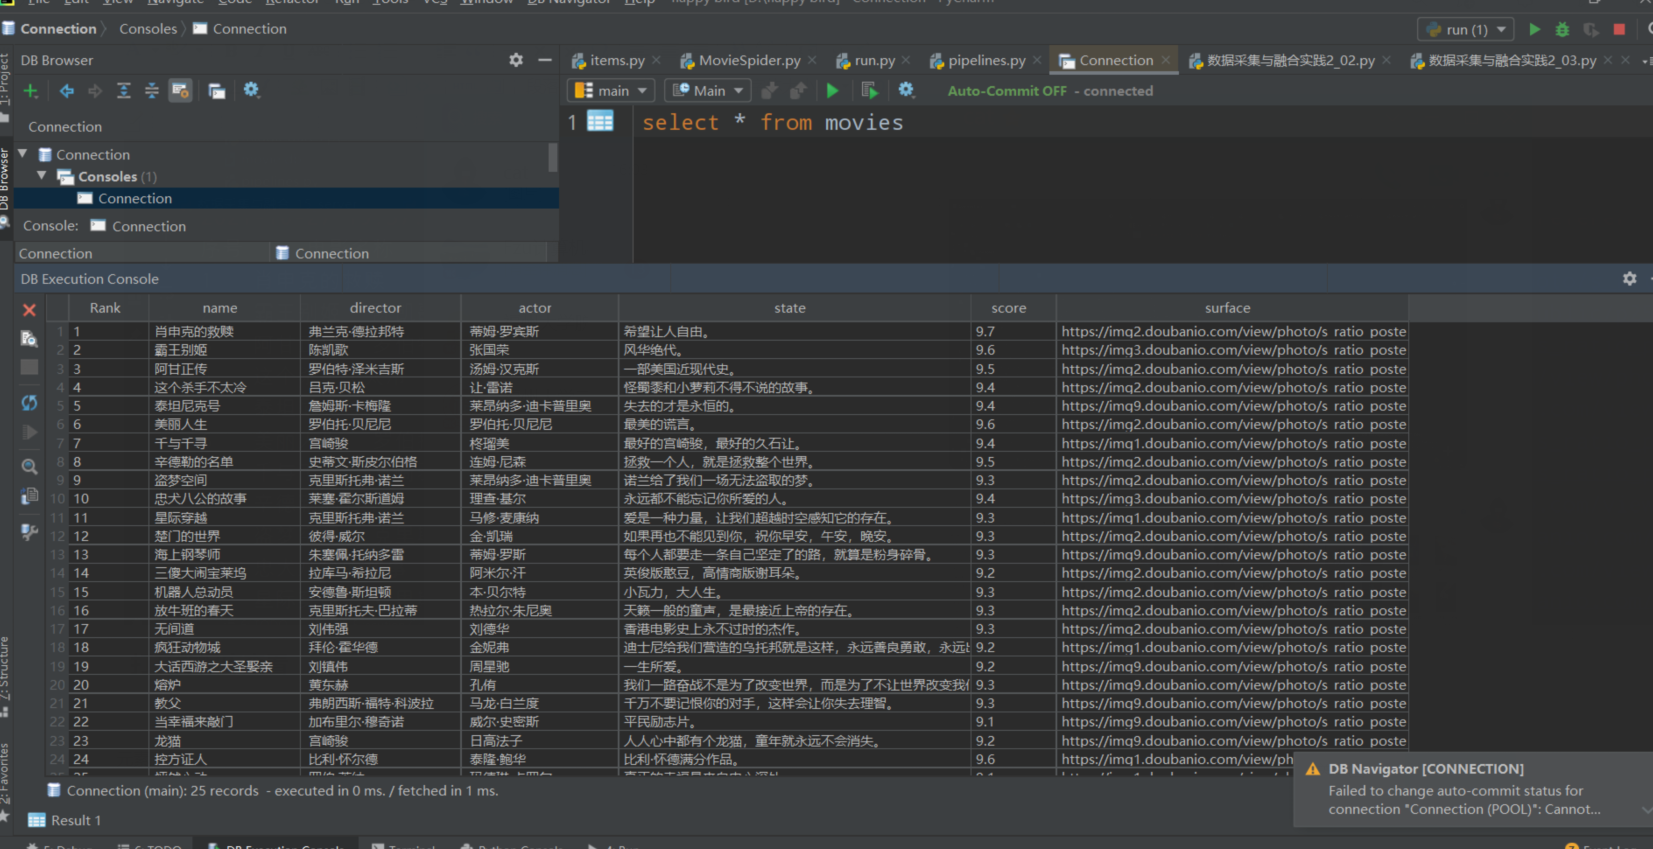Viewport: 1653px width, 849px height.
Task: Click Consoles breadcrumb in navigation bar
Action: coord(148,29)
